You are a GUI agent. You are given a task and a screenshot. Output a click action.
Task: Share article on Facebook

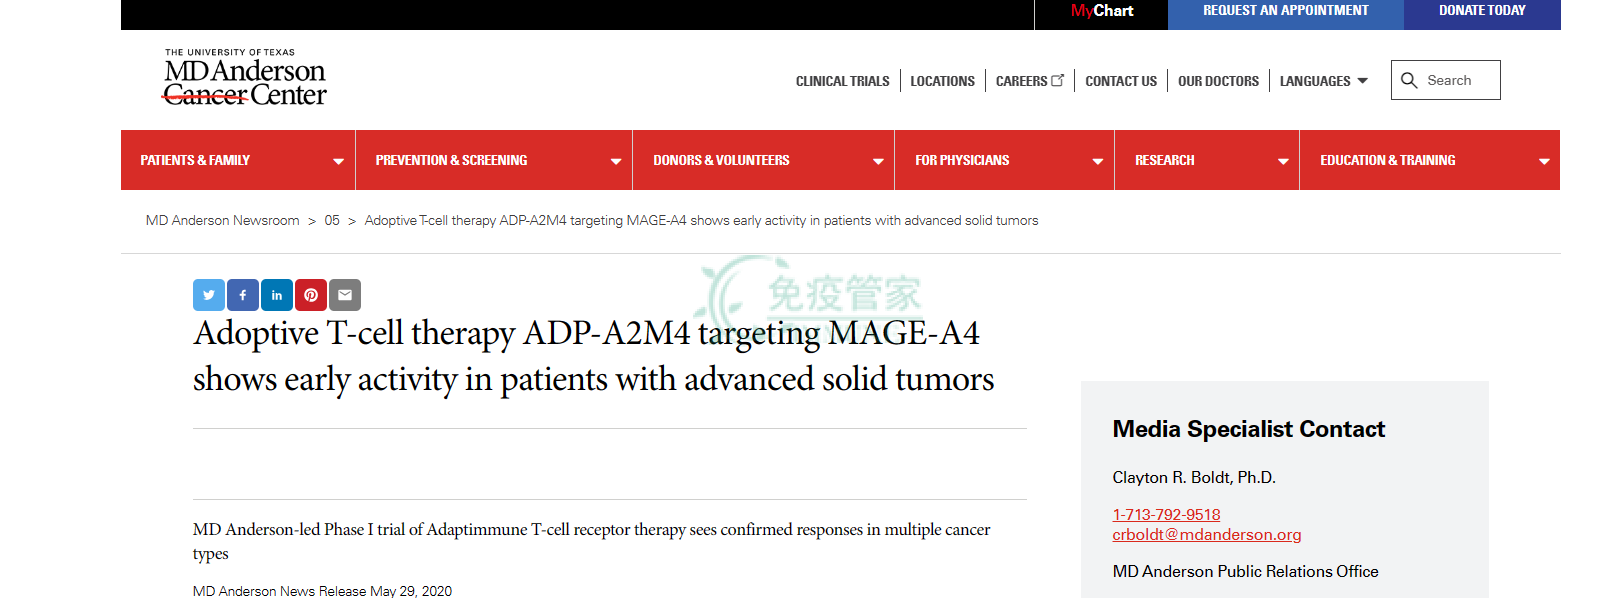pyautogui.click(x=243, y=295)
